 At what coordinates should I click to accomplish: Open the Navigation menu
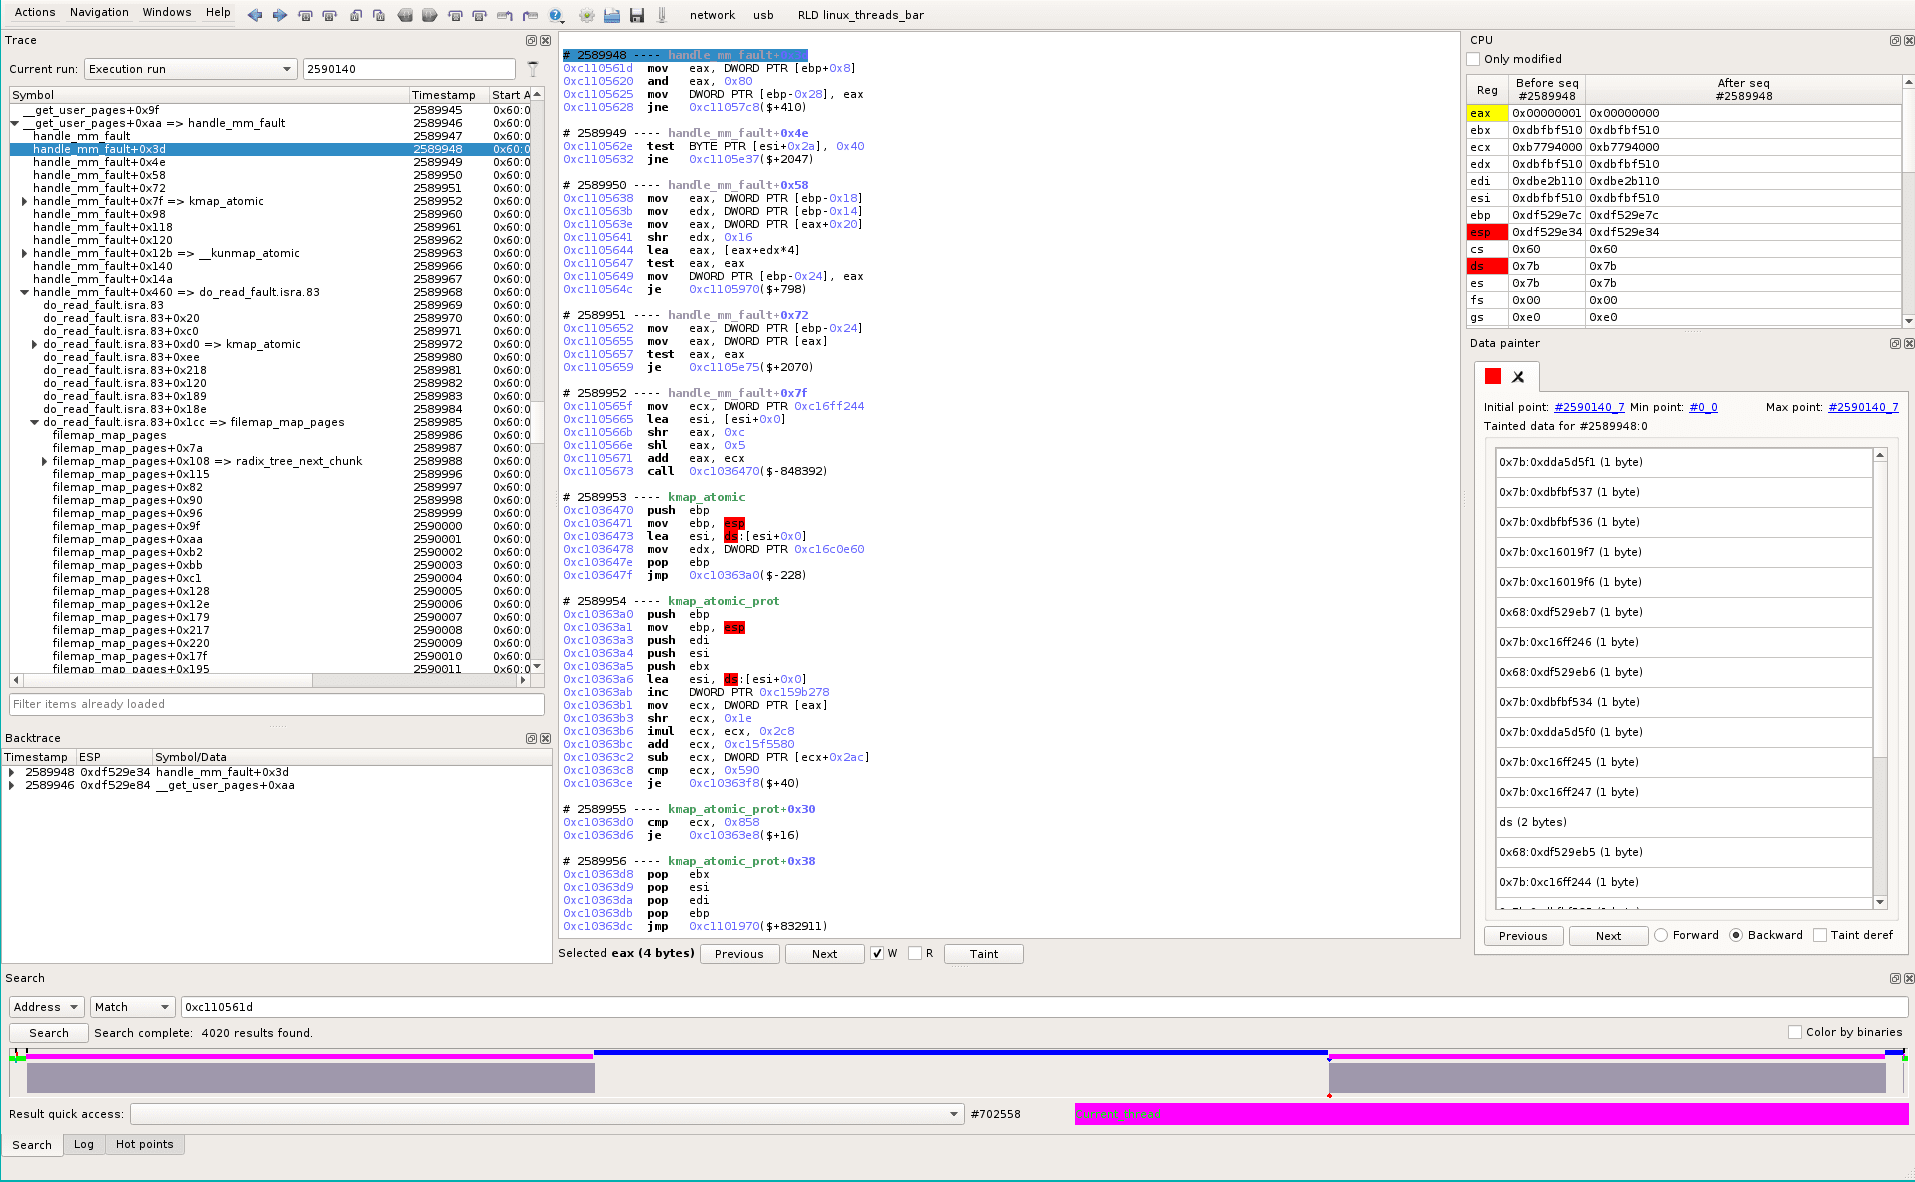[99, 12]
